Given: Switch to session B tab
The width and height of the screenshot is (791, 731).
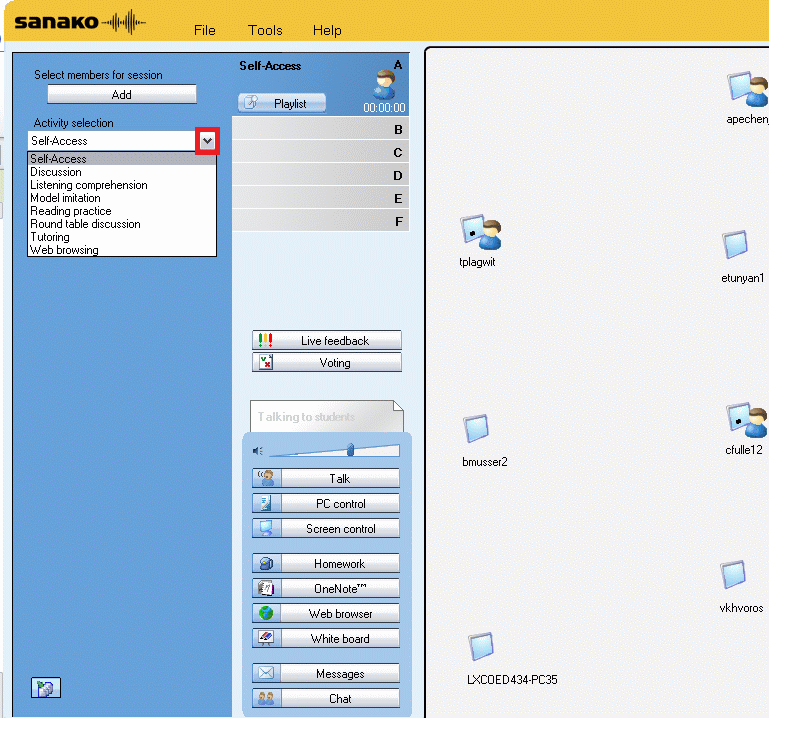Looking at the screenshot, I should 320,129.
